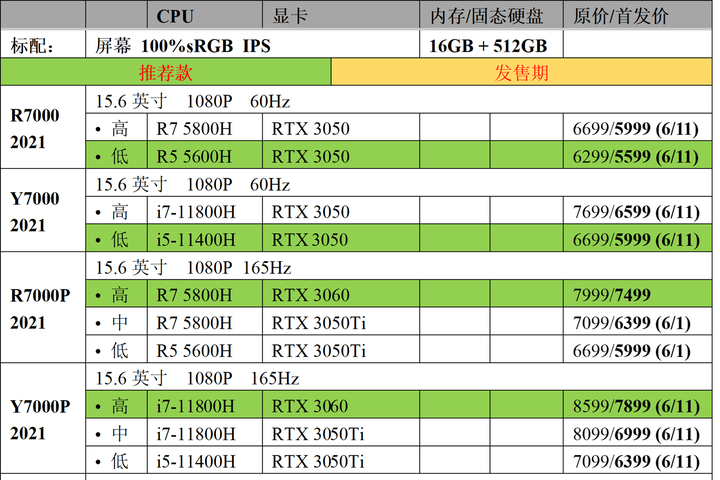Select i5-11400H in the Y7000 2021 低 row
The height and width of the screenshot is (480, 720).
[196, 240]
